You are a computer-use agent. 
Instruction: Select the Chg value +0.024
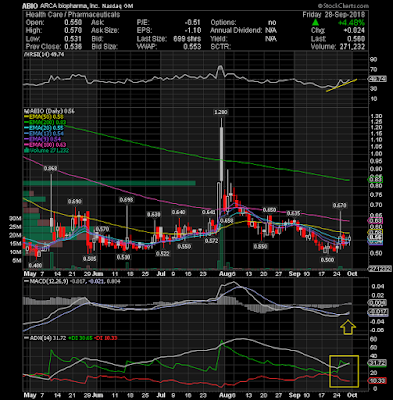354,31
